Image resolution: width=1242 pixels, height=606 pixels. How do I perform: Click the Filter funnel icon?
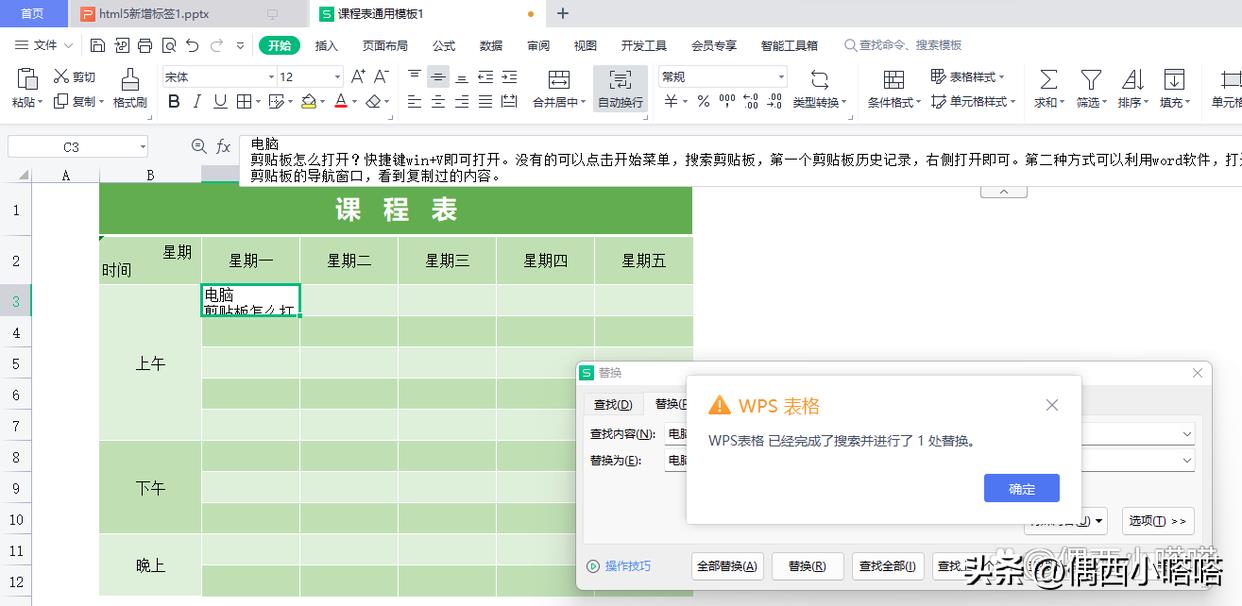pyautogui.click(x=1090, y=88)
